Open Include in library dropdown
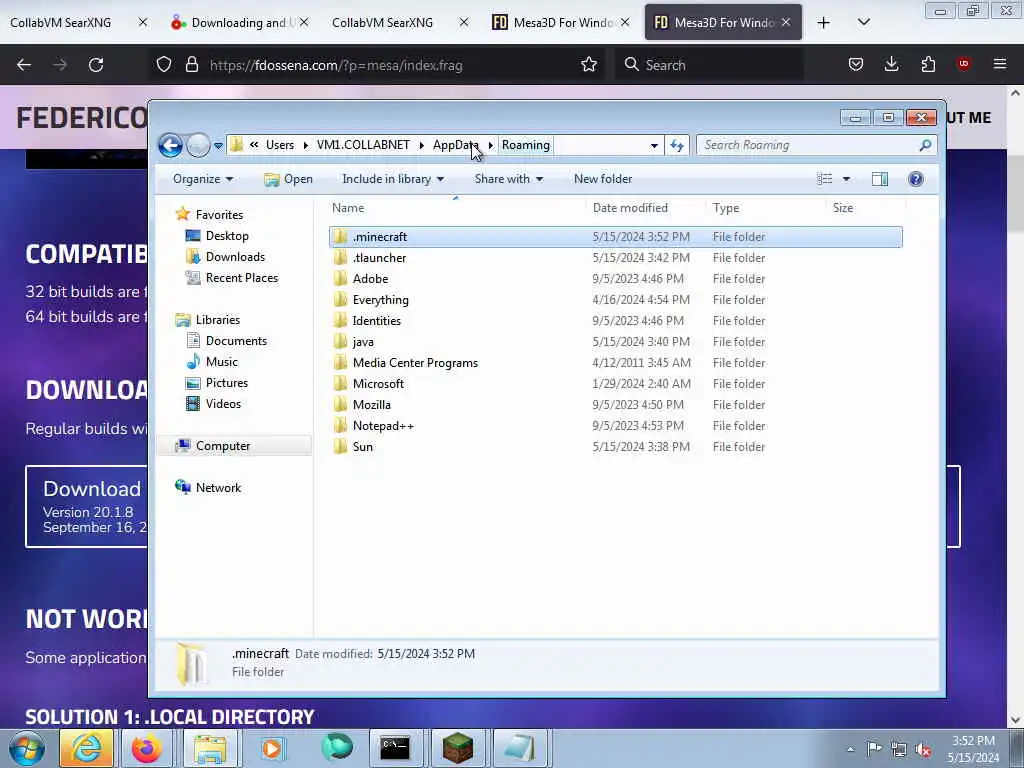Viewport: 1024px width, 768px height. (x=392, y=179)
